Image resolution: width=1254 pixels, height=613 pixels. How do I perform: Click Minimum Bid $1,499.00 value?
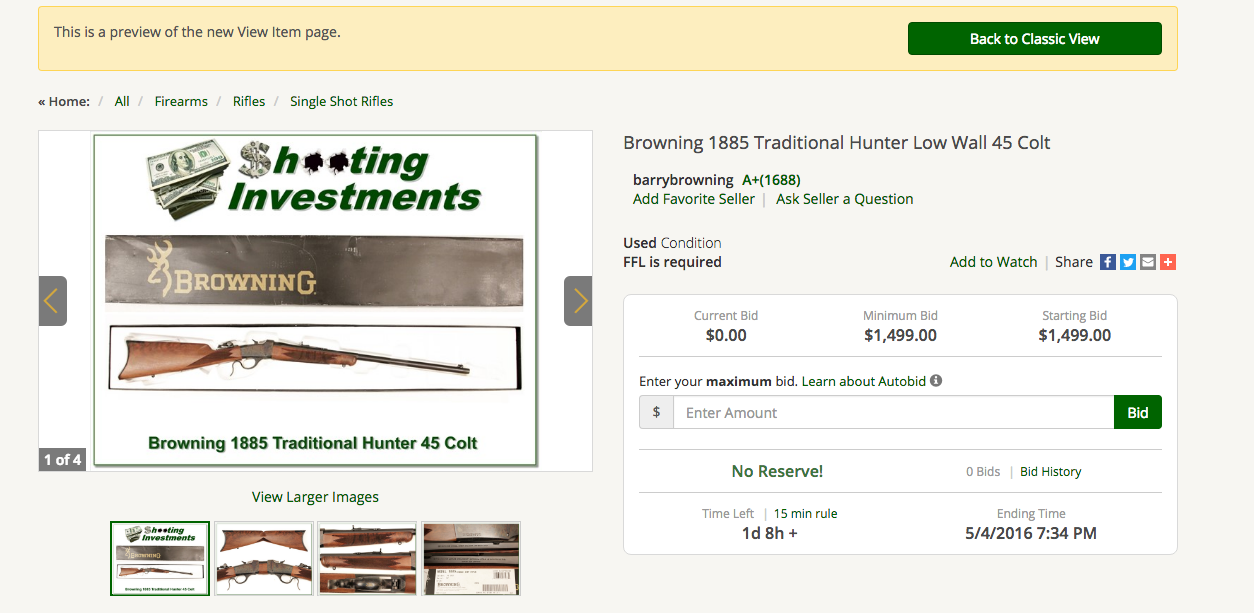(900, 335)
